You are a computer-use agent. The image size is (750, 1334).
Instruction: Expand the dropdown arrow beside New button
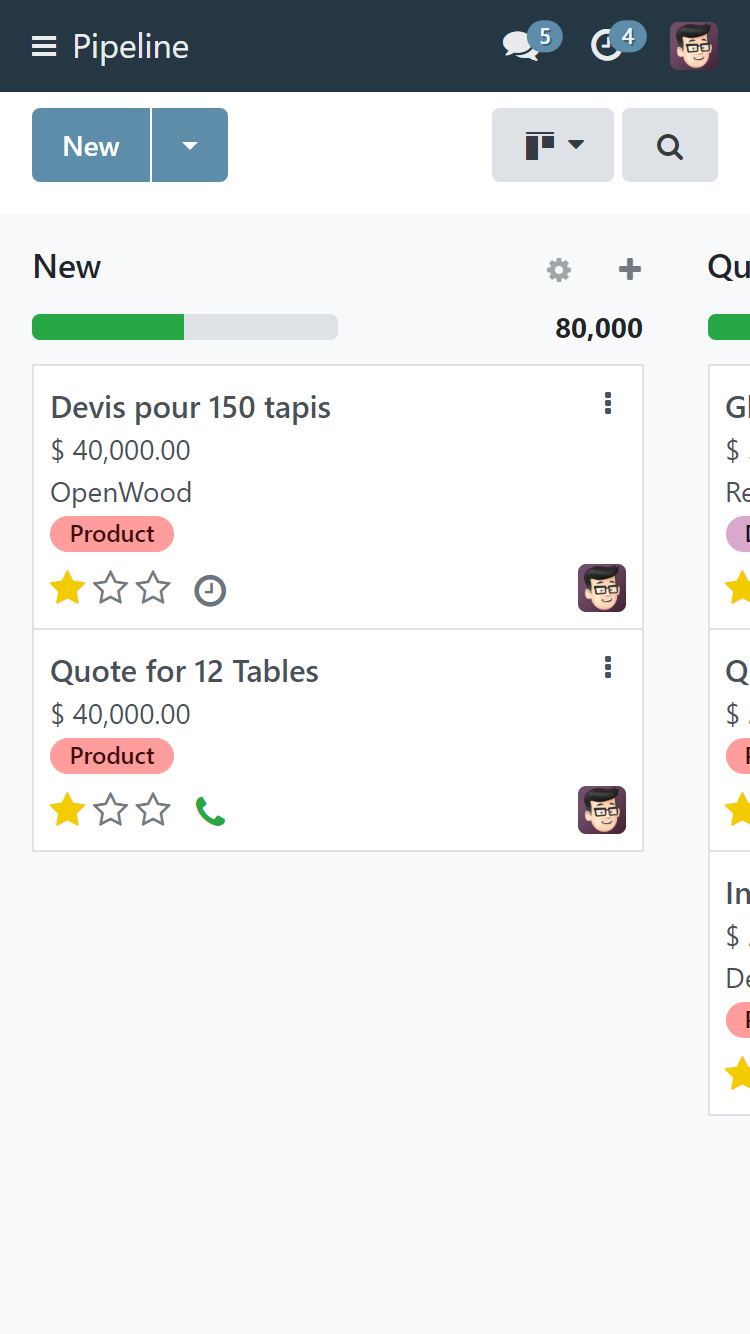tap(190, 146)
